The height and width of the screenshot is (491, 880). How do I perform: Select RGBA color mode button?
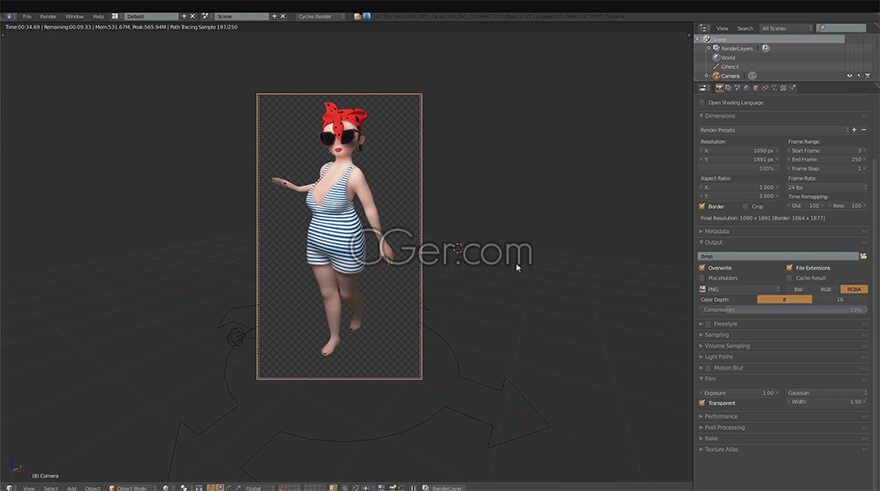pos(854,290)
